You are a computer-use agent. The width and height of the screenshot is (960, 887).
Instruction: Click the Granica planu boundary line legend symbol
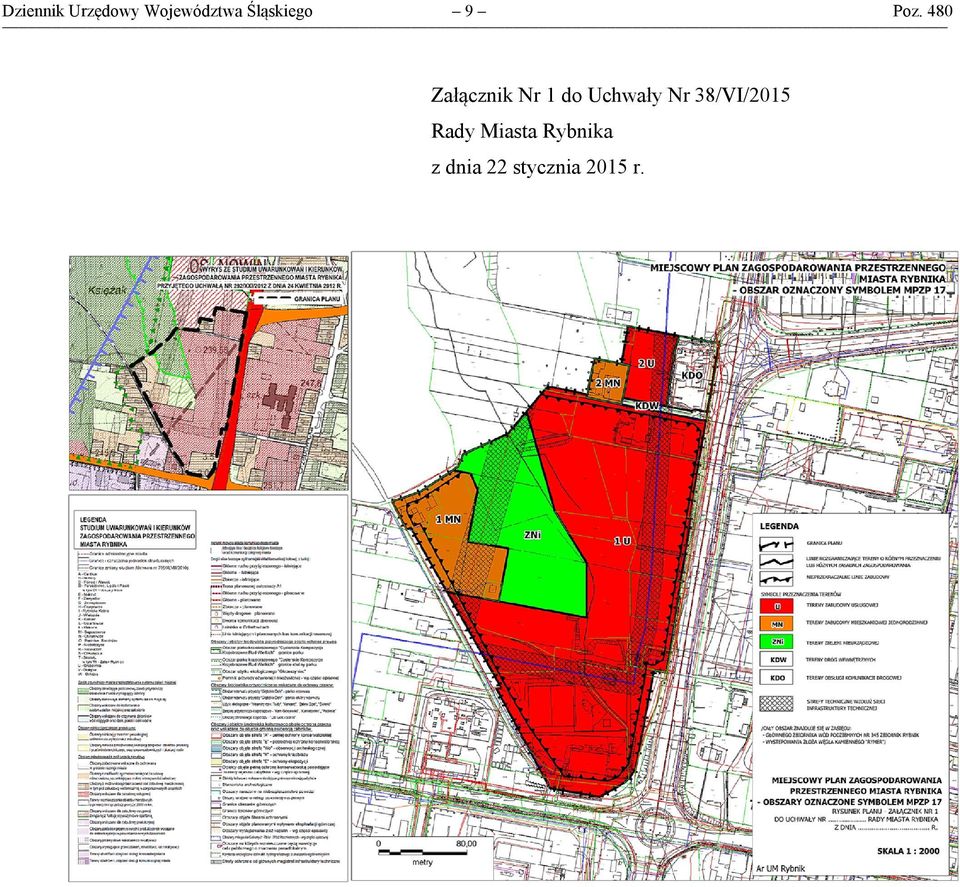tap(776, 543)
